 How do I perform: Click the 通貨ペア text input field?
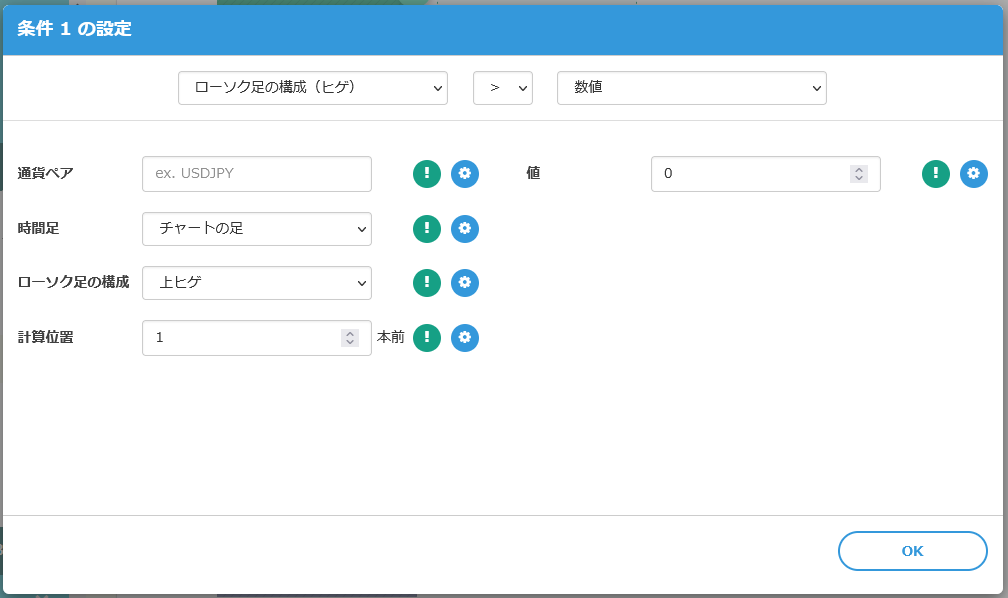[257, 174]
